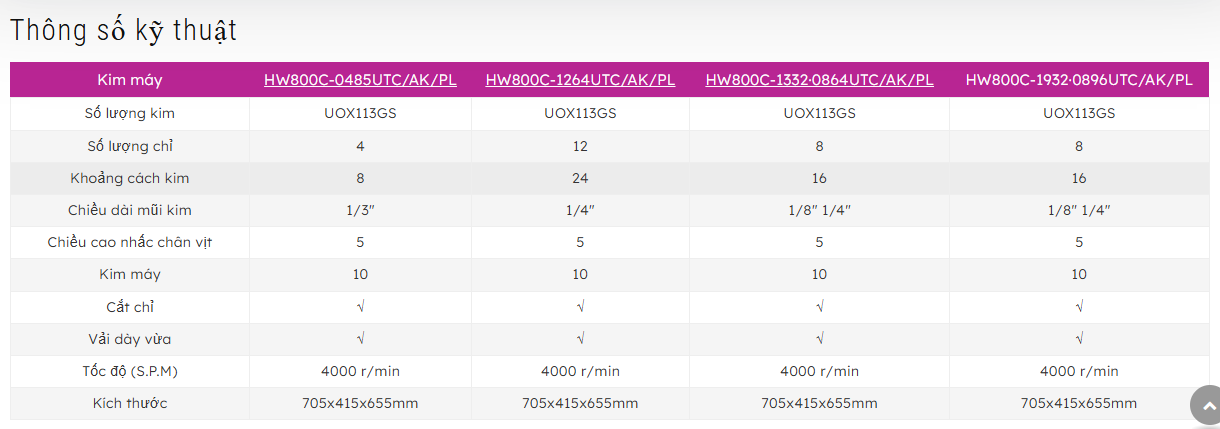This screenshot has height=429, width=1220.
Task: Click the Cắt chỉ row label
Action: point(130,306)
